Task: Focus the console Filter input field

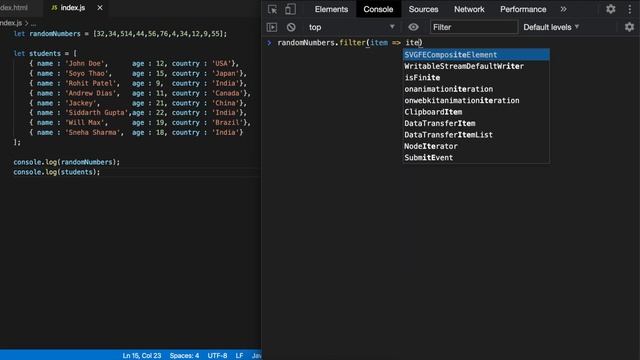Action: [473, 27]
